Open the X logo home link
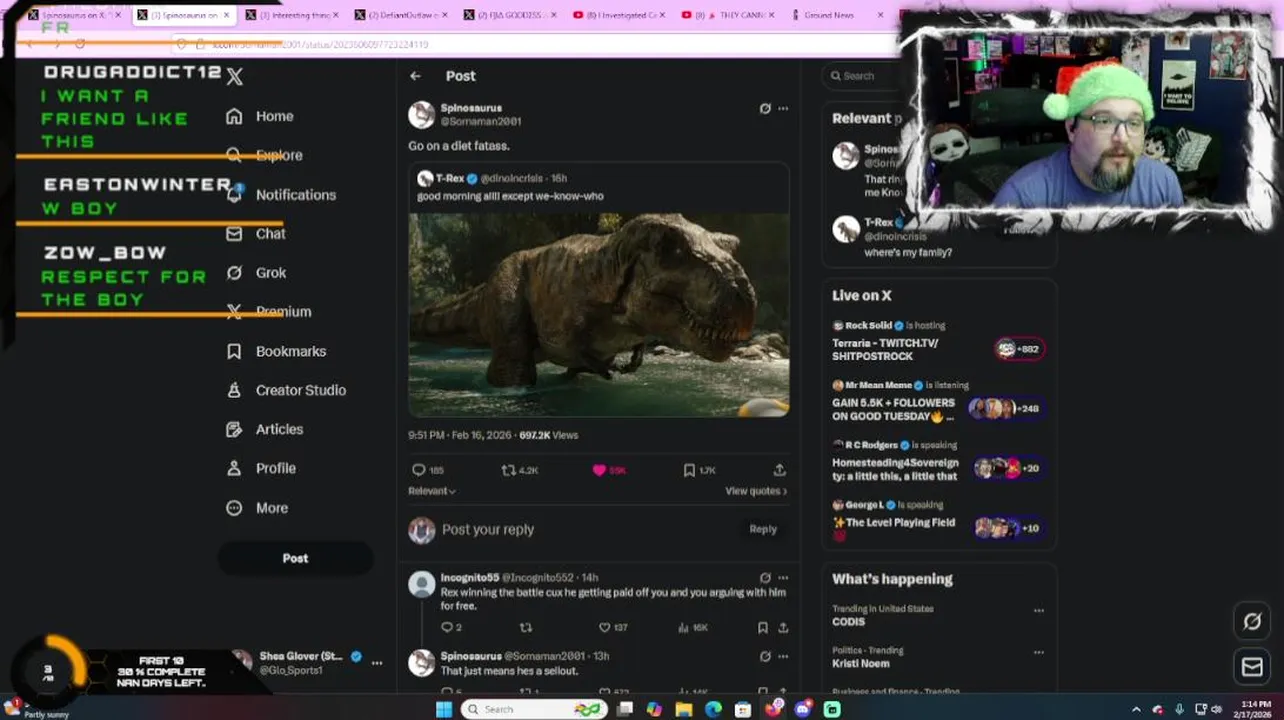The width and height of the screenshot is (1284, 720). pyautogui.click(x=234, y=76)
